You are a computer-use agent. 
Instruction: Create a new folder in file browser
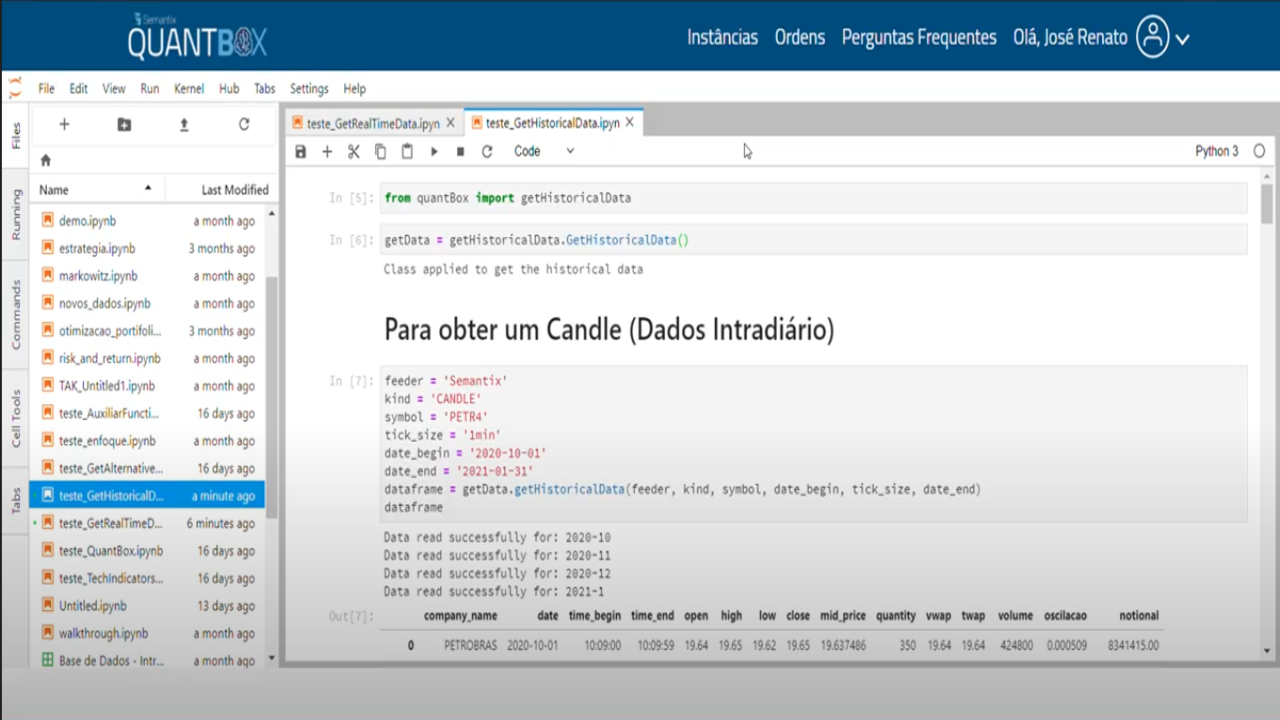(124, 125)
